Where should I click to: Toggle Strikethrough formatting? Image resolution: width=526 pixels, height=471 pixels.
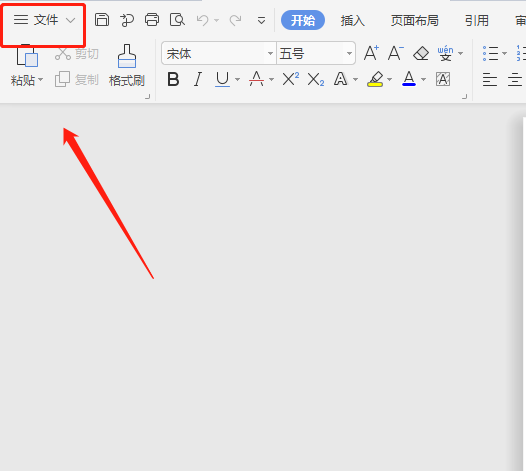256,79
